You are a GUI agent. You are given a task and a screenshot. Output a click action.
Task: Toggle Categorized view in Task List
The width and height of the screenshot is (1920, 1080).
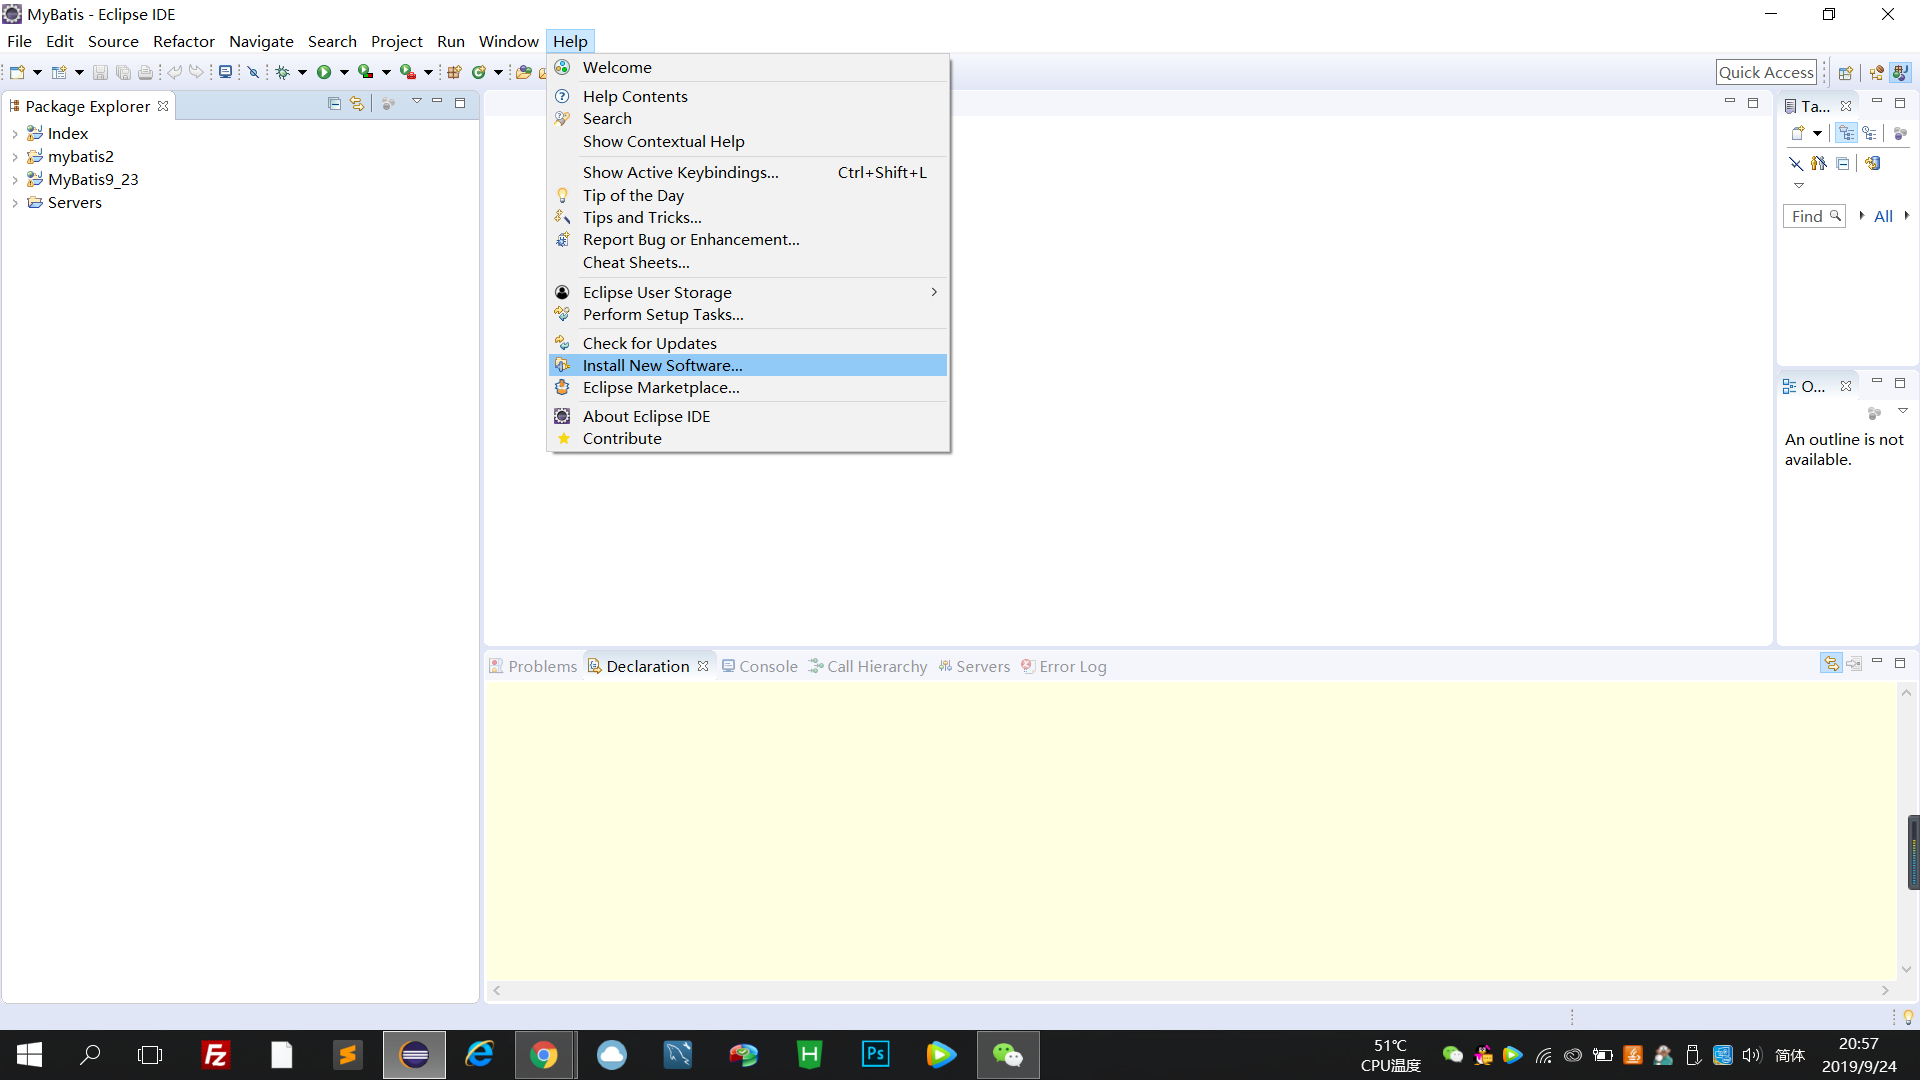coord(1846,133)
